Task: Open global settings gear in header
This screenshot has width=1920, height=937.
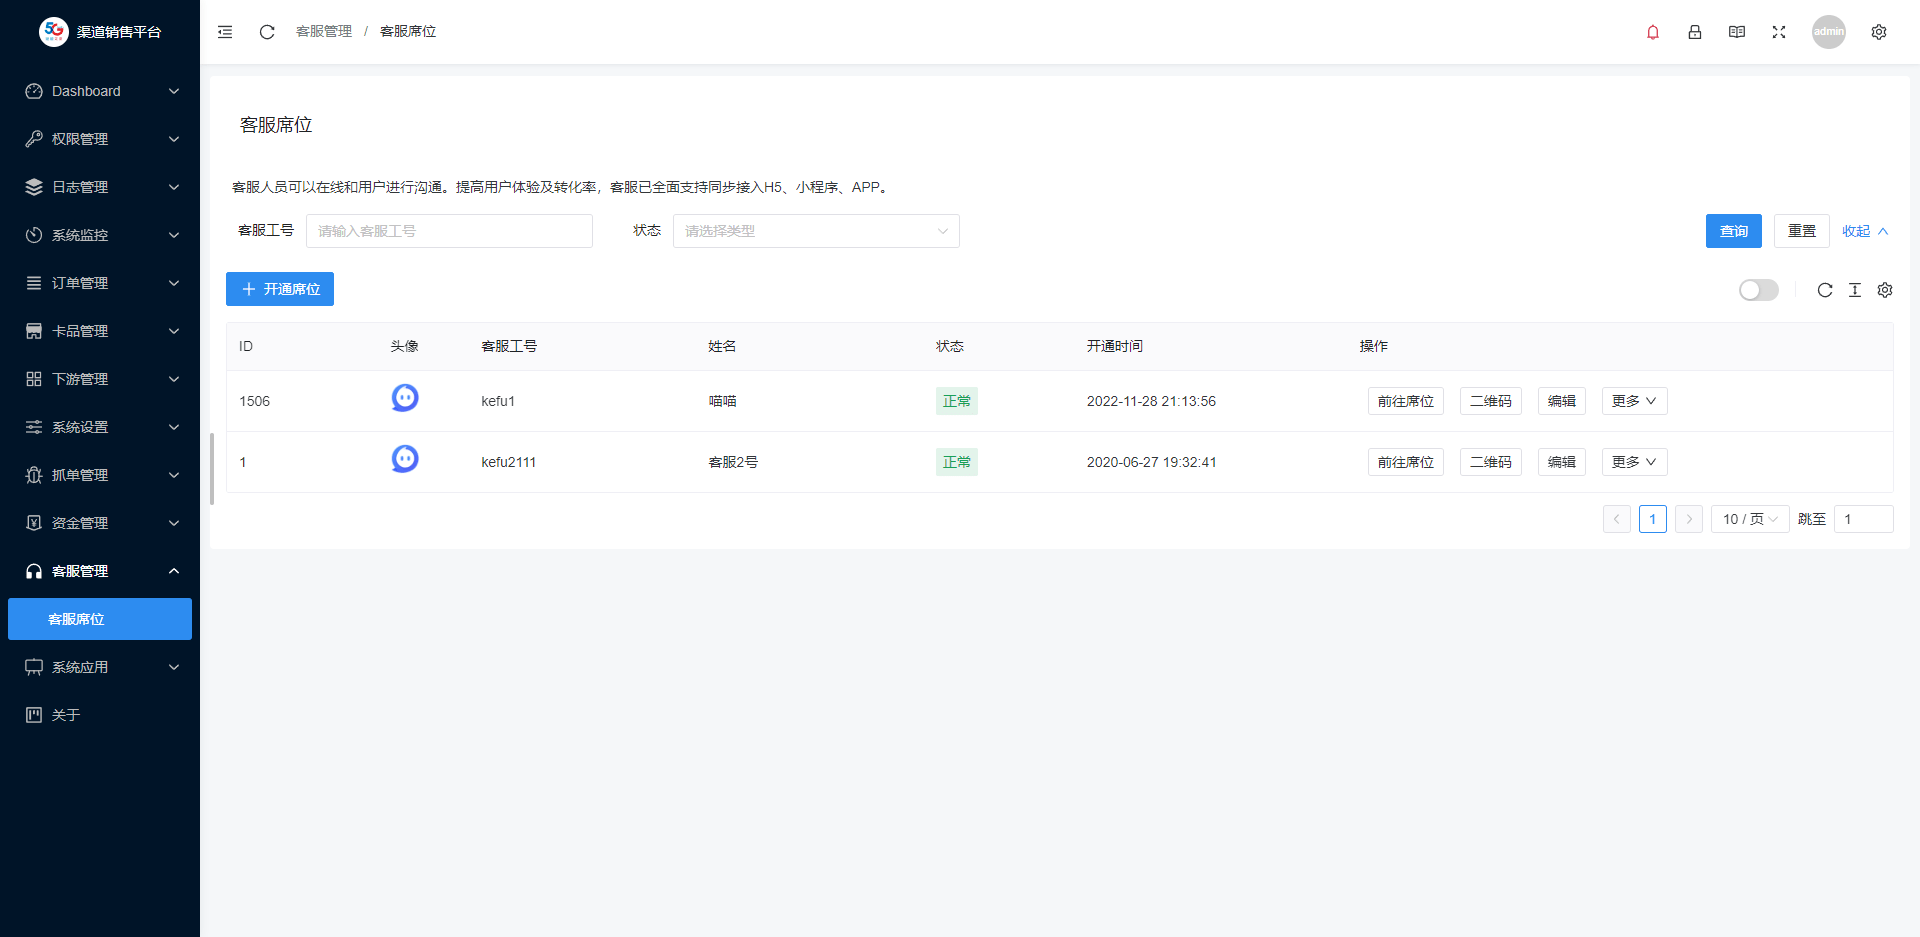Action: [x=1879, y=32]
